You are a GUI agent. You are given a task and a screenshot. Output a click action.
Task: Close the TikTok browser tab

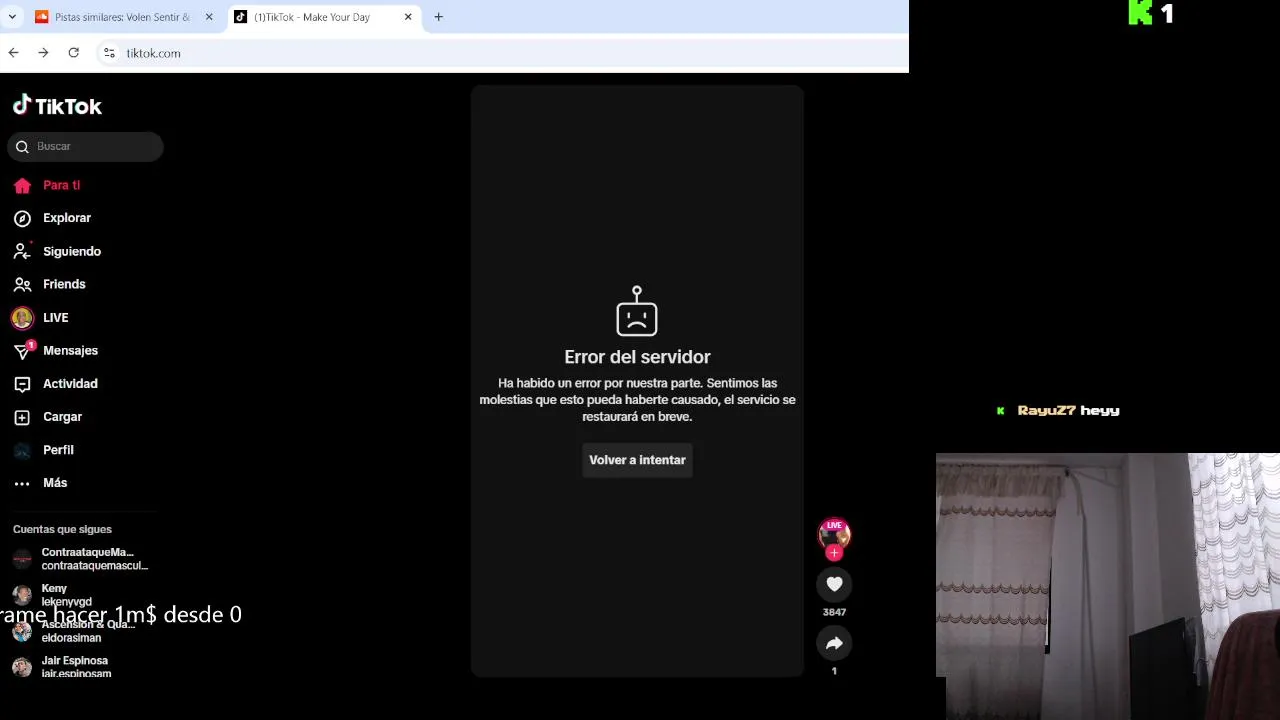409,17
